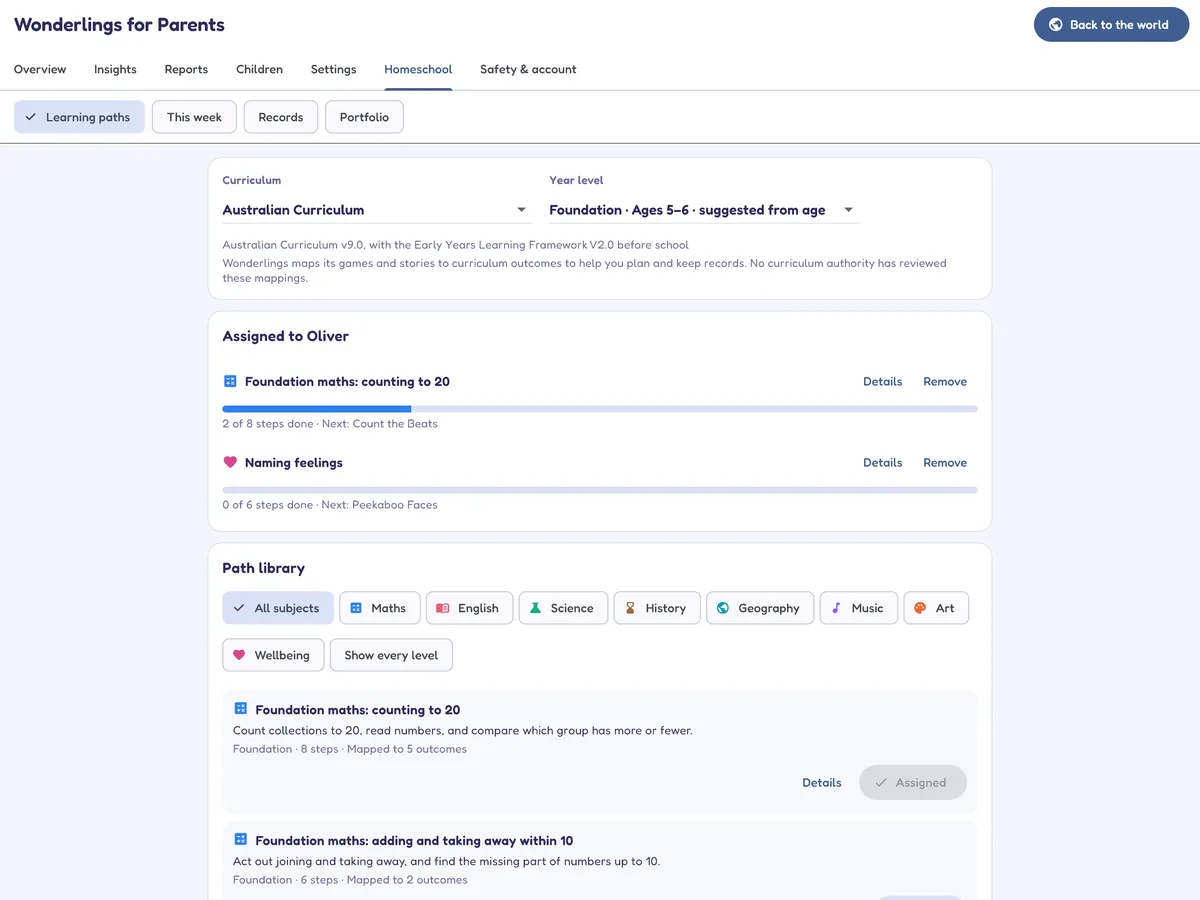Toggle Show every level
Image resolution: width=1200 pixels, height=900 pixels.
coord(391,655)
